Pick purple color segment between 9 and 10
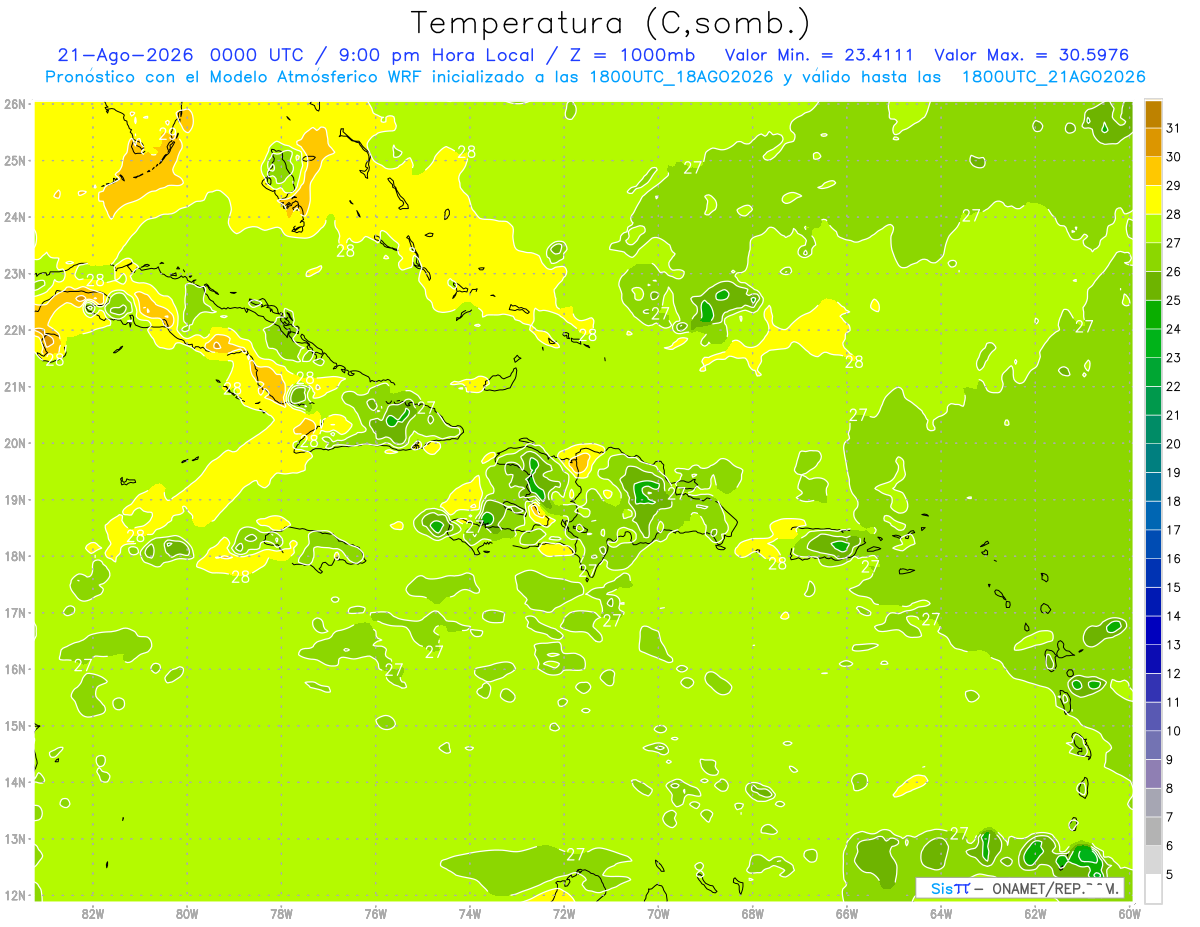The height and width of the screenshot is (927, 1200). (x=1153, y=745)
